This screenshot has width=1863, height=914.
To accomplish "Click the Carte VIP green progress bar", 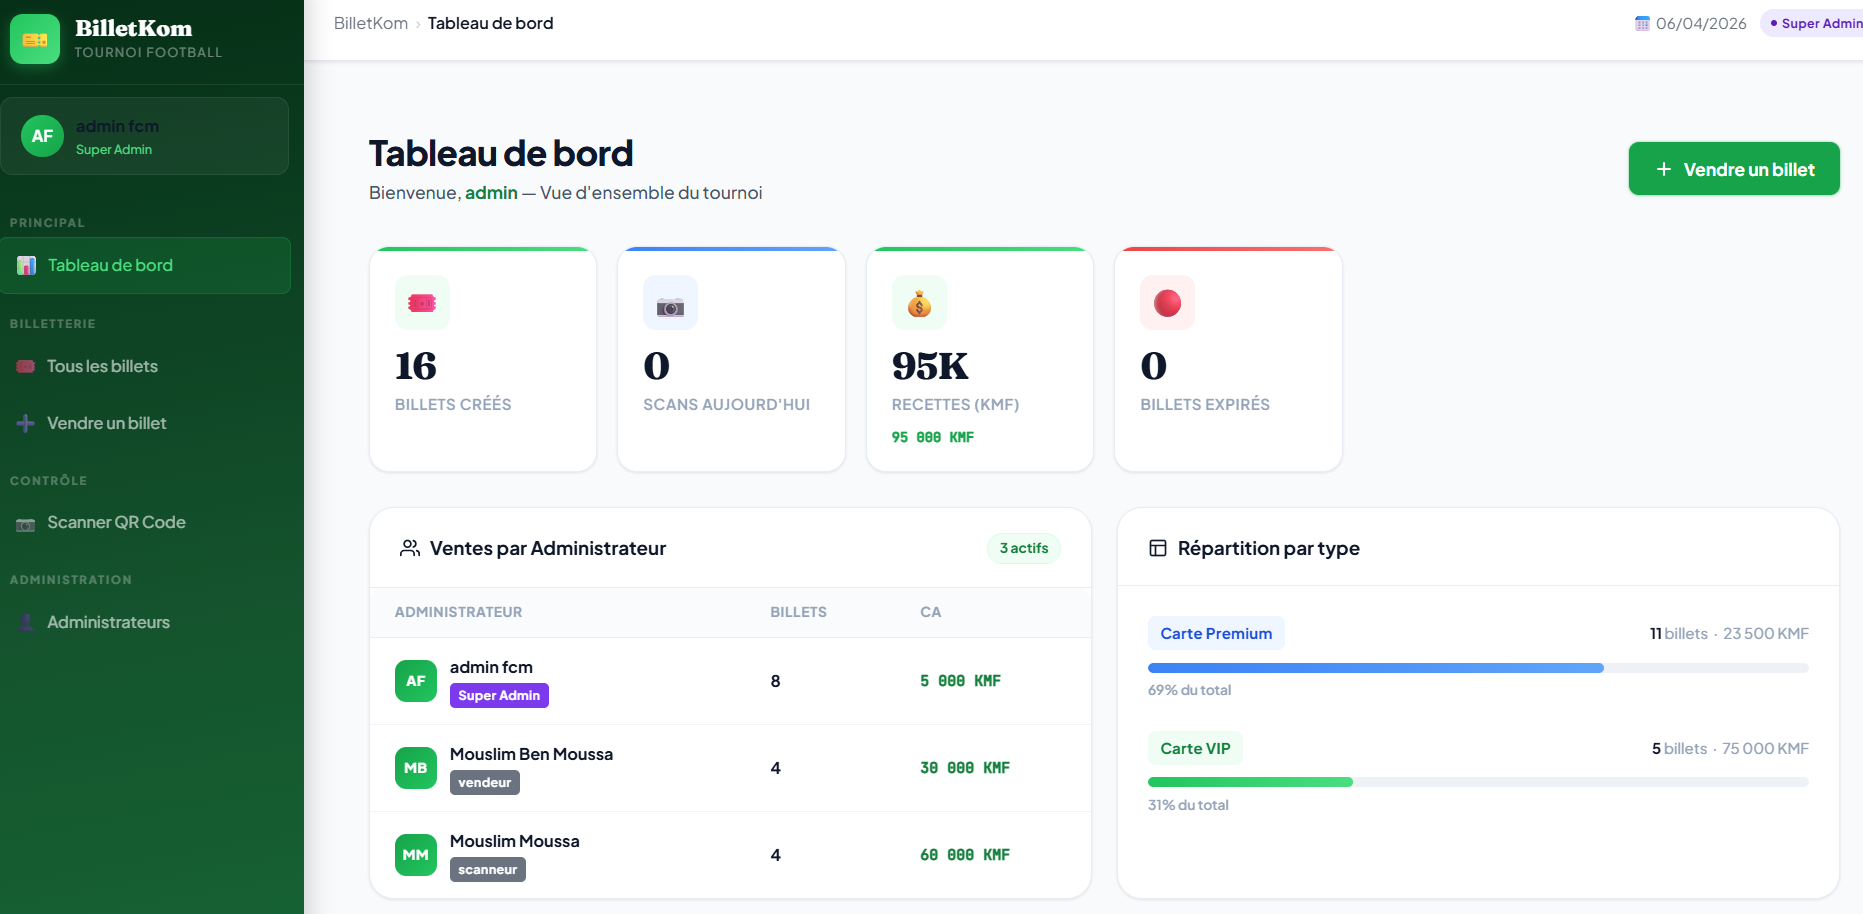I will point(1250,782).
